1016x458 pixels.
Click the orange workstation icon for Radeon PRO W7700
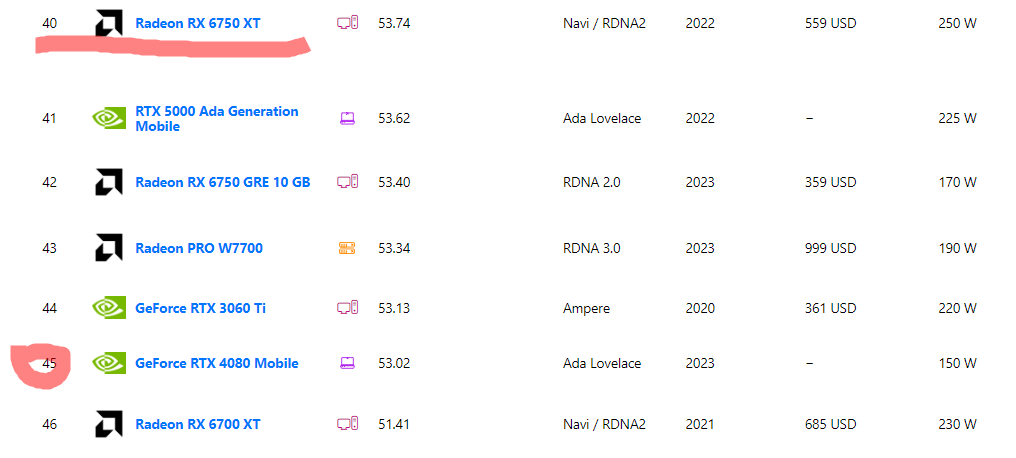347,248
